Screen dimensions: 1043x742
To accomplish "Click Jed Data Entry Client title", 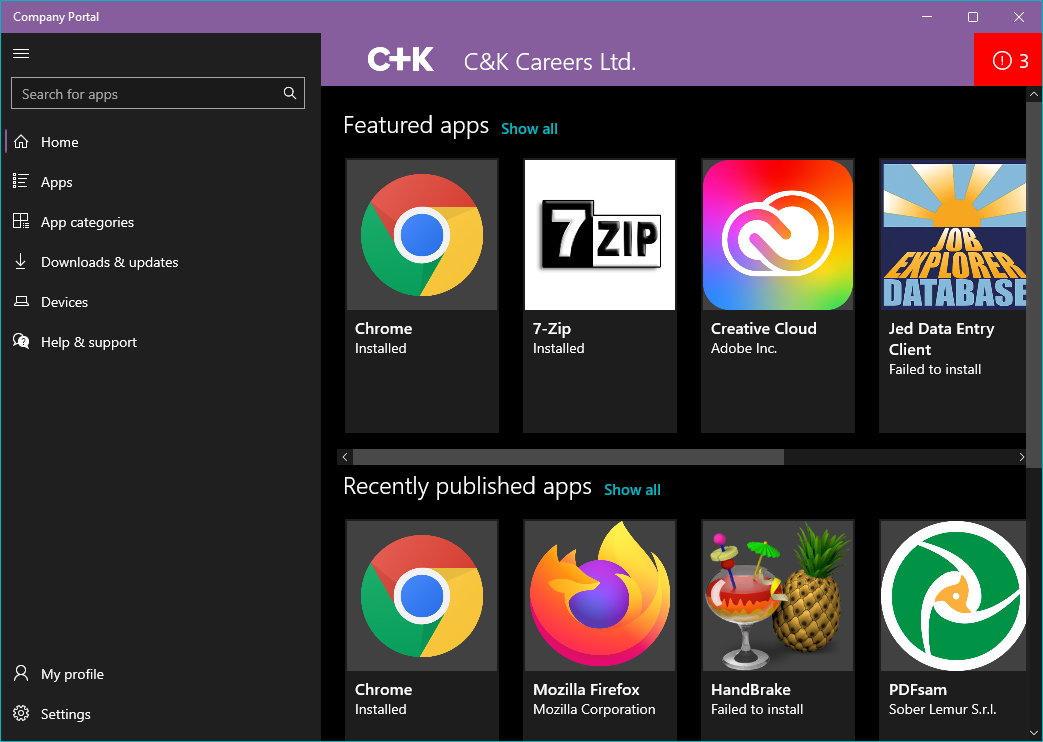I will 941,339.
